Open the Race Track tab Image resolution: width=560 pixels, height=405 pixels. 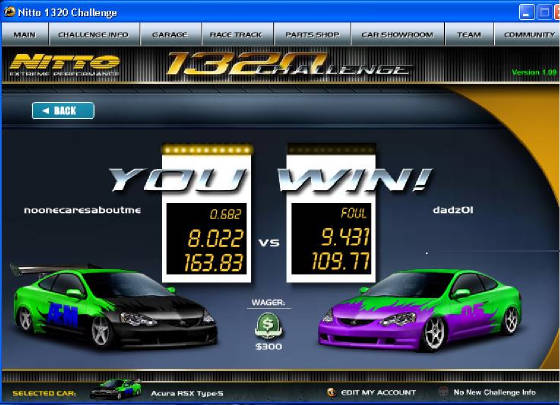237,34
